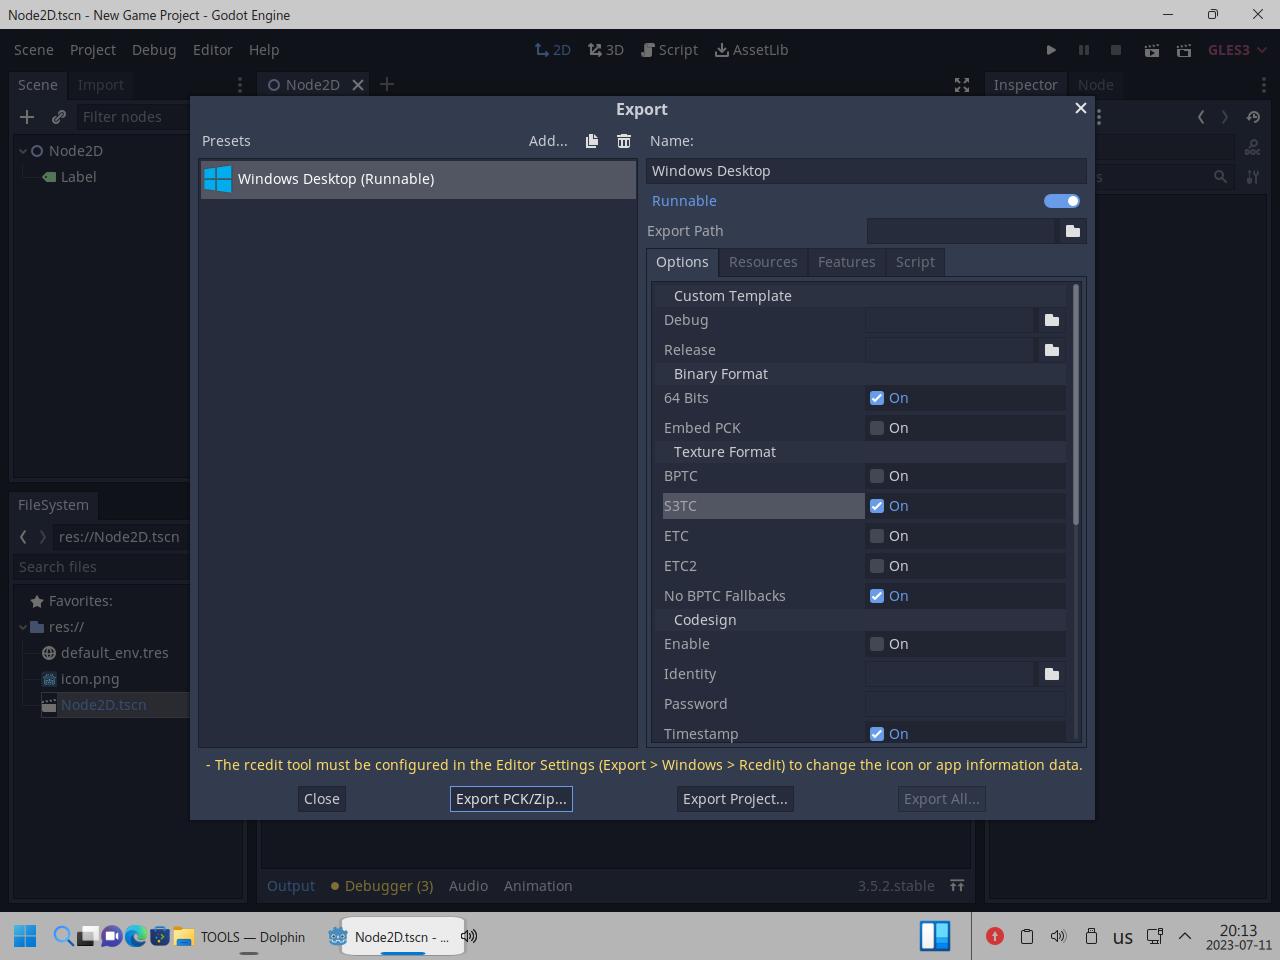Viewport: 1280px width, 960px height.
Task: Go to previous object in Inspector
Action: click(x=1201, y=117)
